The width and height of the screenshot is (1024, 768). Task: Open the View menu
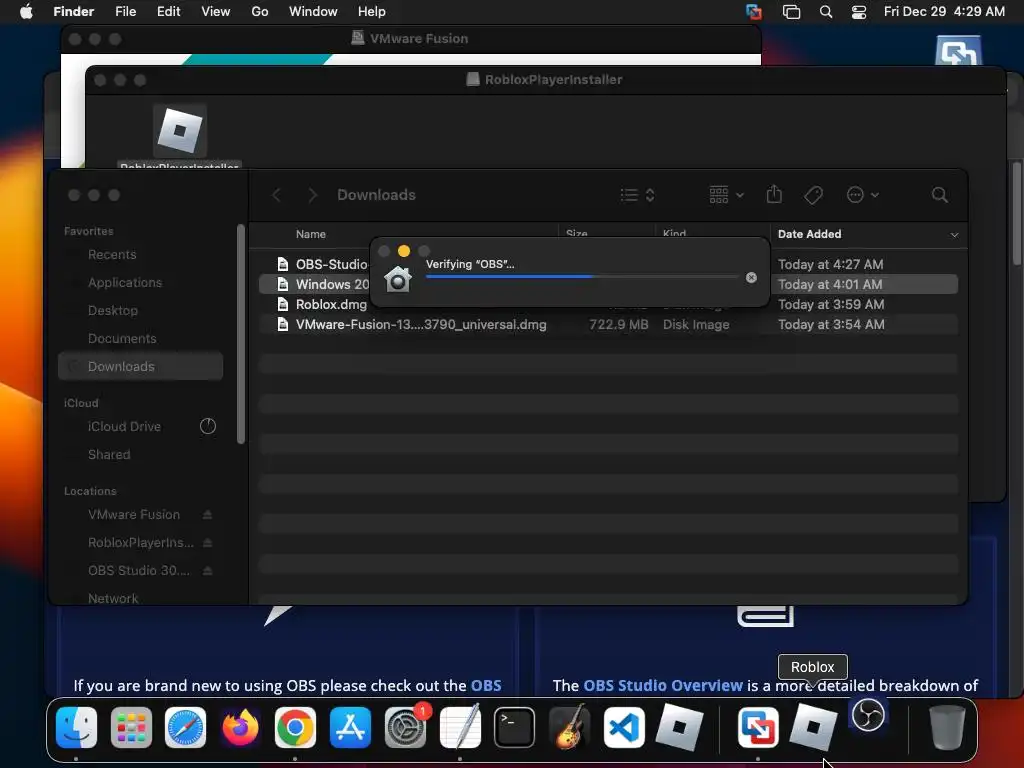pos(216,12)
